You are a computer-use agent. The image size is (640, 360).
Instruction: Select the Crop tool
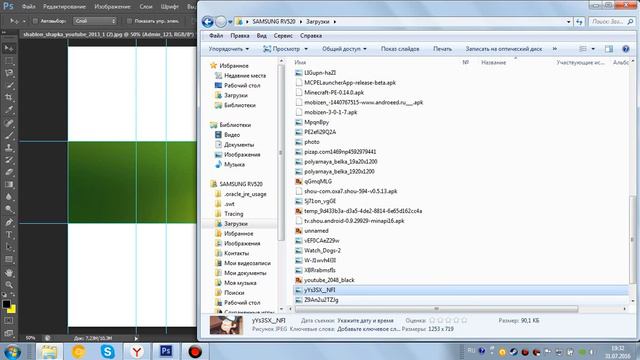coord(9,98)
